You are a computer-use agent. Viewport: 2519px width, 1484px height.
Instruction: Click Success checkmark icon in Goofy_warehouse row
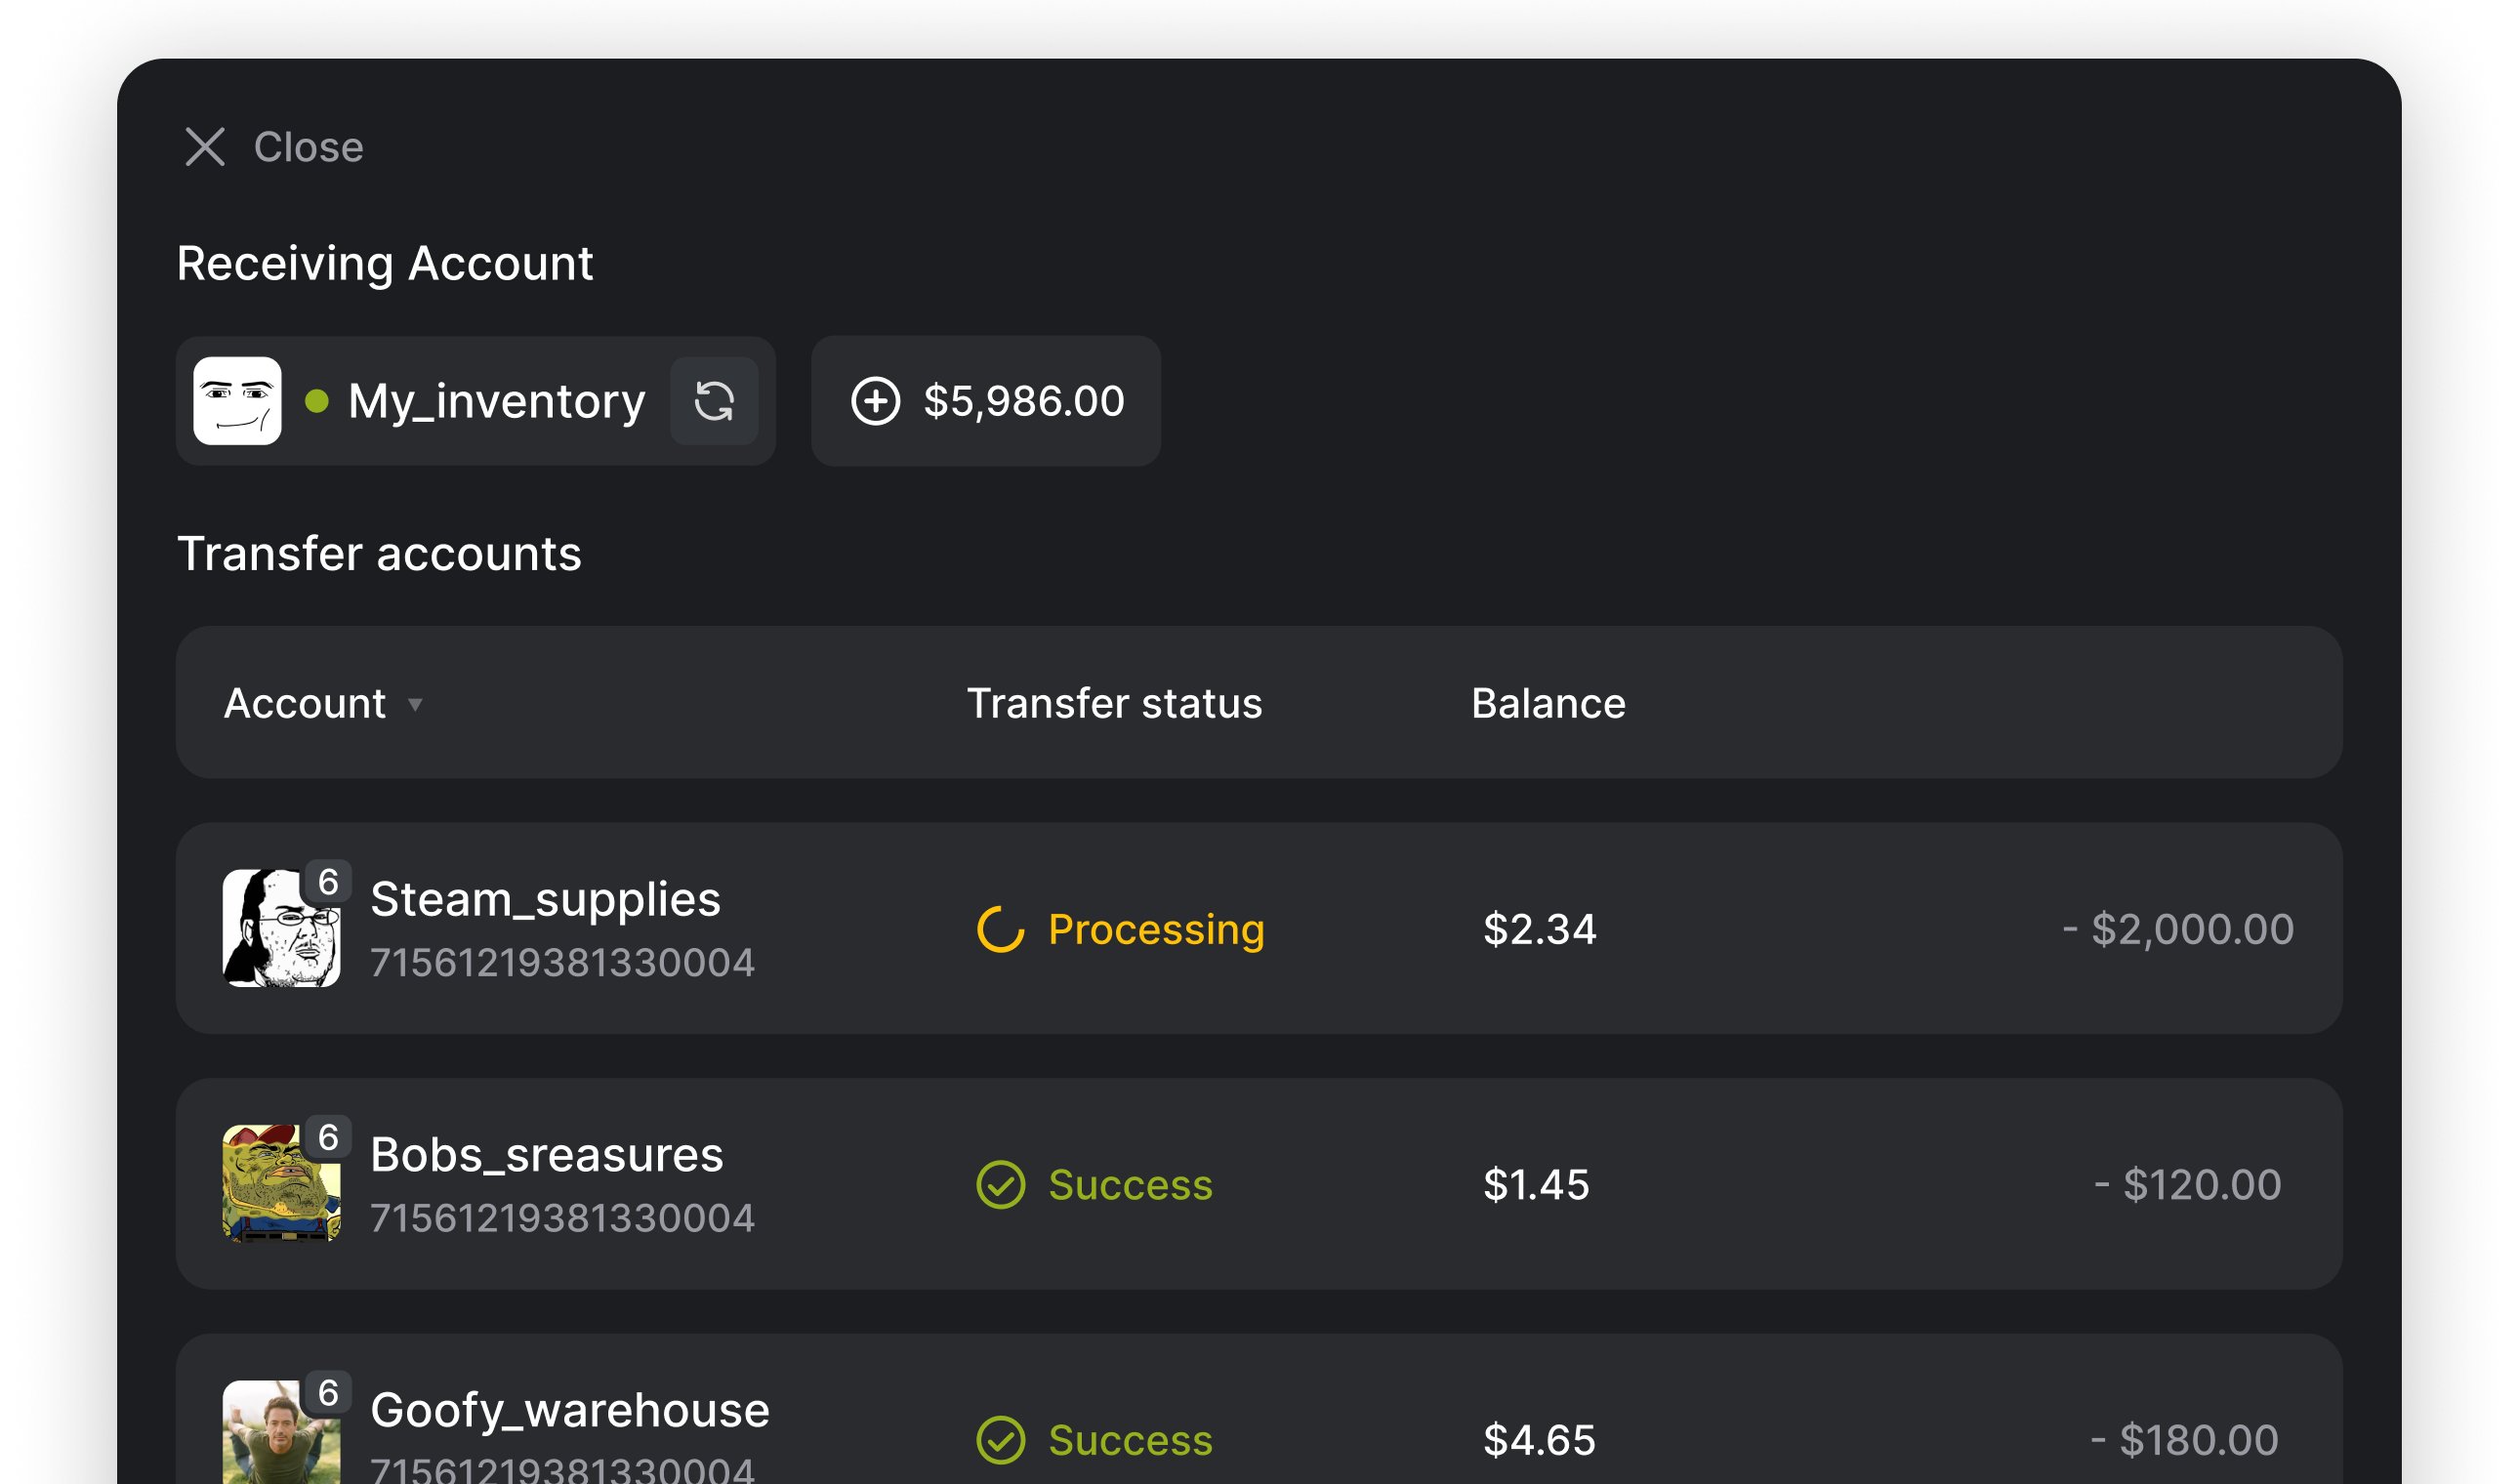pyautogui.click(x=1000, y=1440)
